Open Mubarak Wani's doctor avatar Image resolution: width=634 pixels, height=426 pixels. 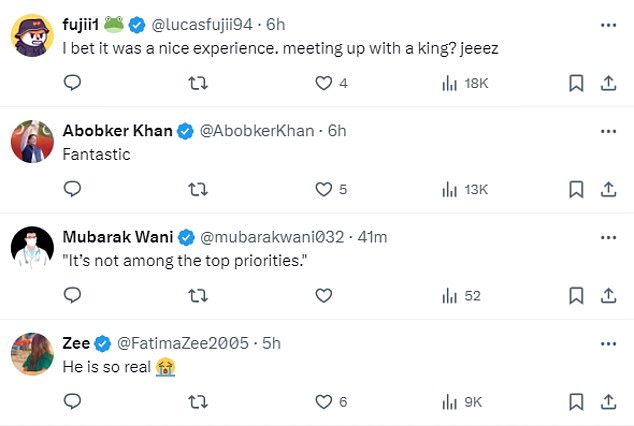point(32,247)
